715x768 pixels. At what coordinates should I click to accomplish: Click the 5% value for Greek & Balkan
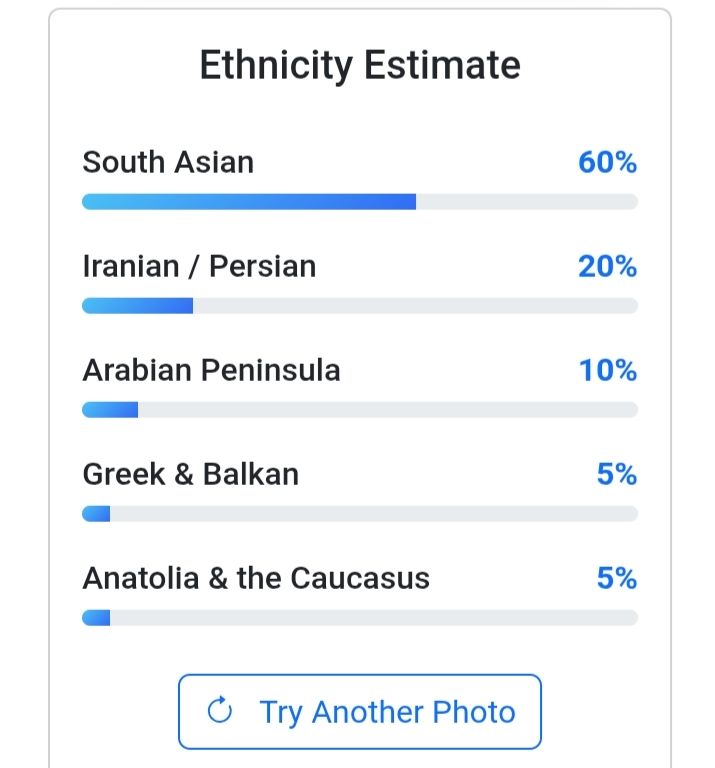[617, 474]
